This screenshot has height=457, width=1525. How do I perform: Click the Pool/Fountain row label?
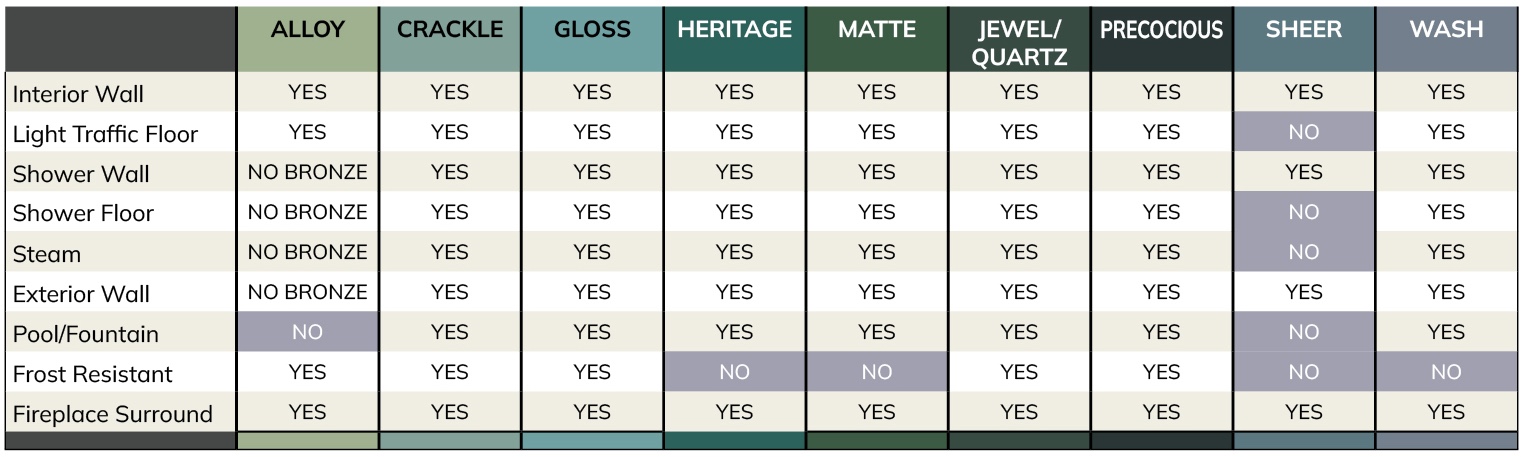[85, 334]
